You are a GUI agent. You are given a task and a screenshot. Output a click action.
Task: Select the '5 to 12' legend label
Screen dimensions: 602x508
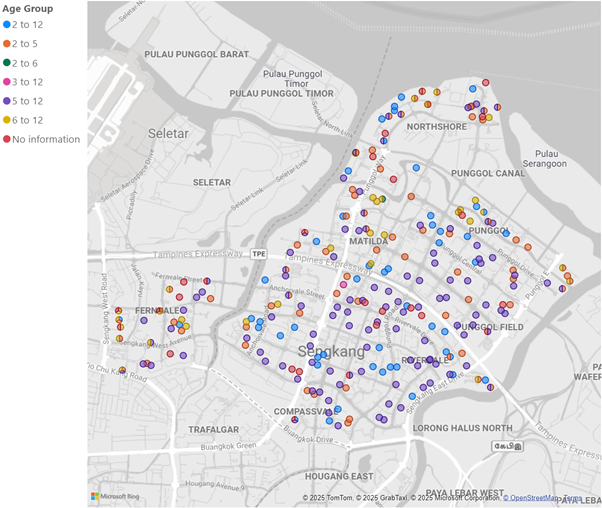tap(27, 101)
